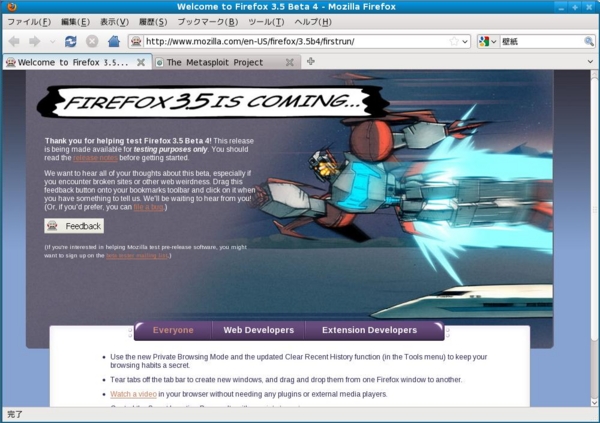Click the Firefox 3.5 is coming banner
The height and width of the screenshot is (423, 600).
point(213,101)
